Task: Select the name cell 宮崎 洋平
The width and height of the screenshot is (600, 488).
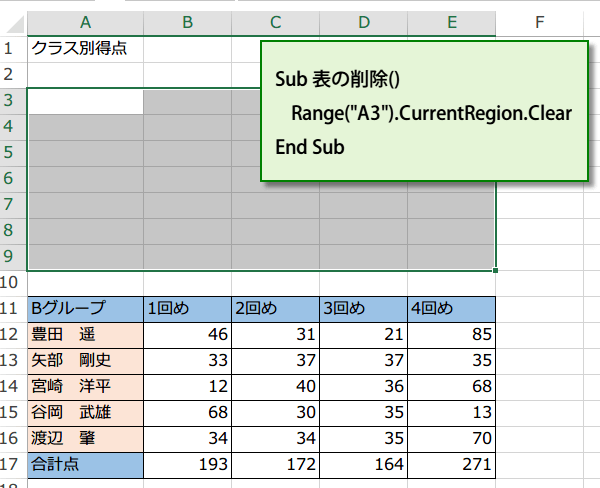Action: point(85,386)
